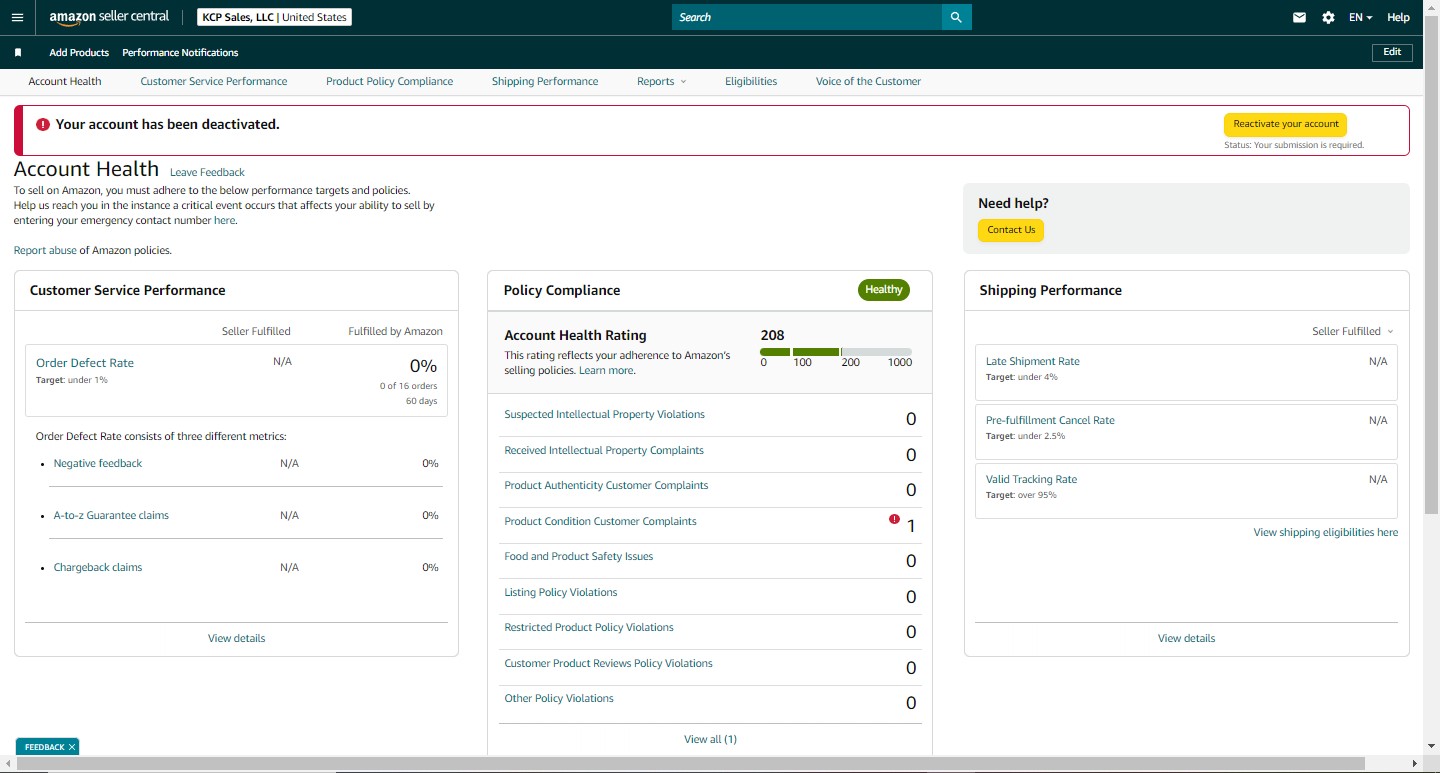
Task: Click Learn more about Account Health Rating
Action: pyautogui.click(x=607, y=370)
